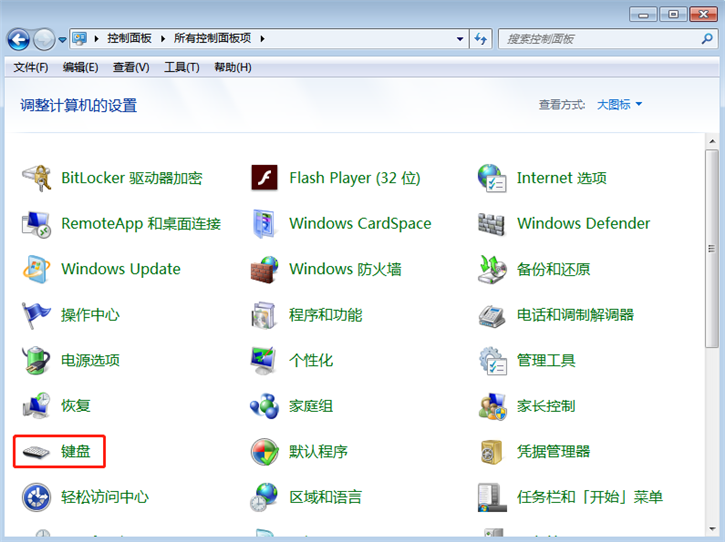Viewport: 725px width, 542px height.
Task: Open the 工具(T) menu
Action: point(181,67)
